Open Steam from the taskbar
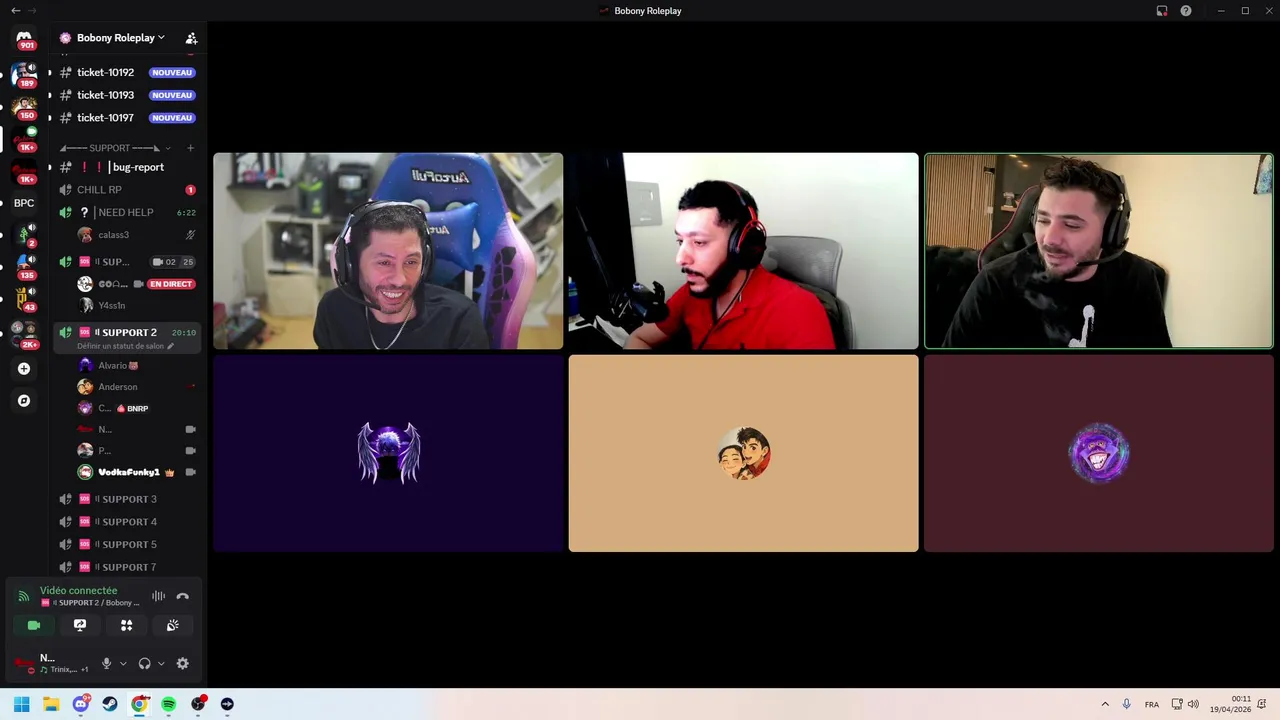Image resolution: width=1280 pixels, height=720 pixels. pyautogui.click(x=110, y=704)
